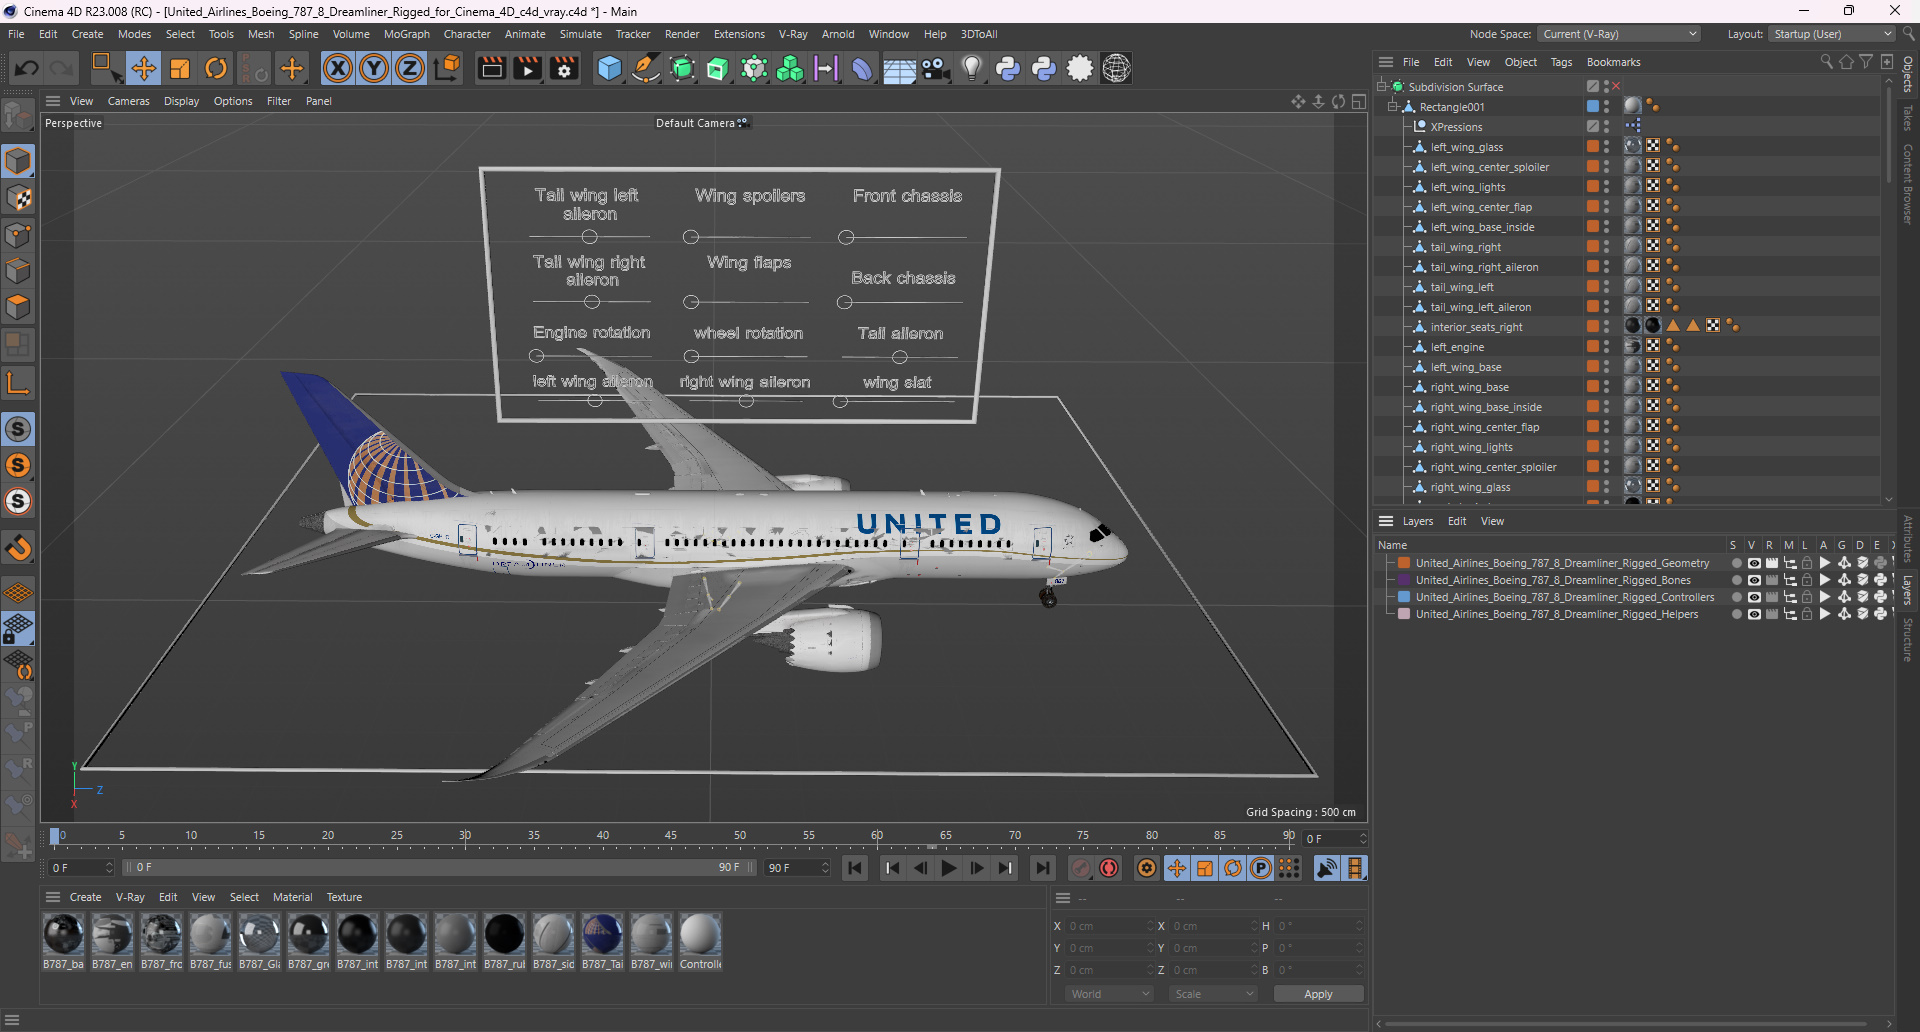
Task: Step to previous frame
Action: coord(921,868)
